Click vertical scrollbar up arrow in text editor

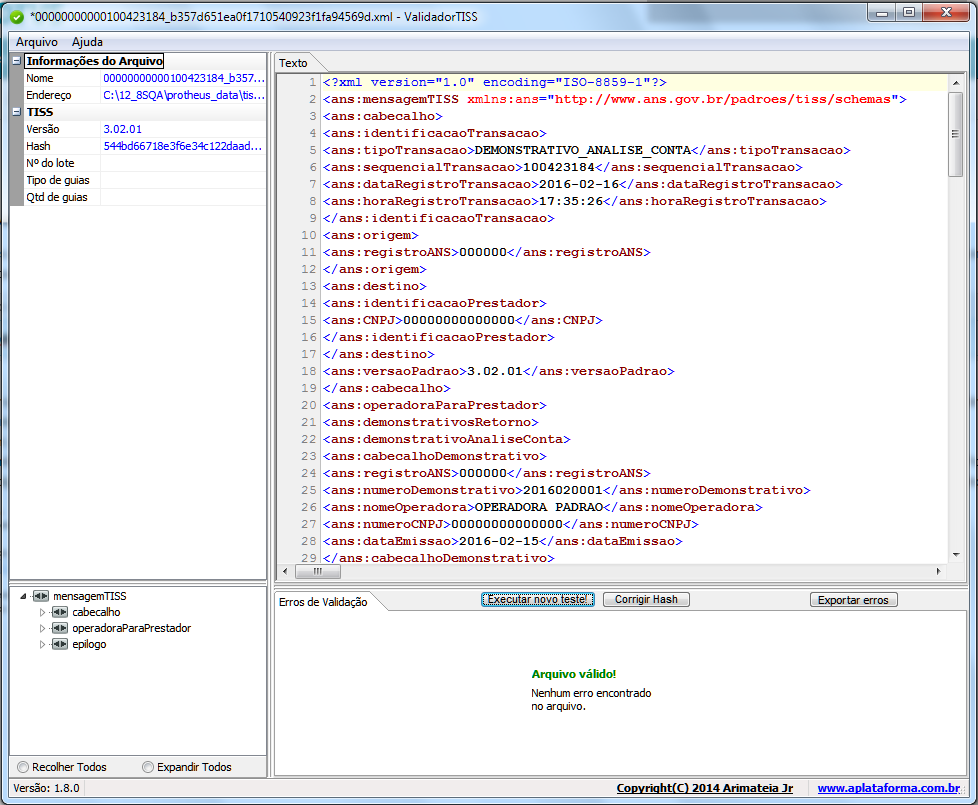pos(956,83)
